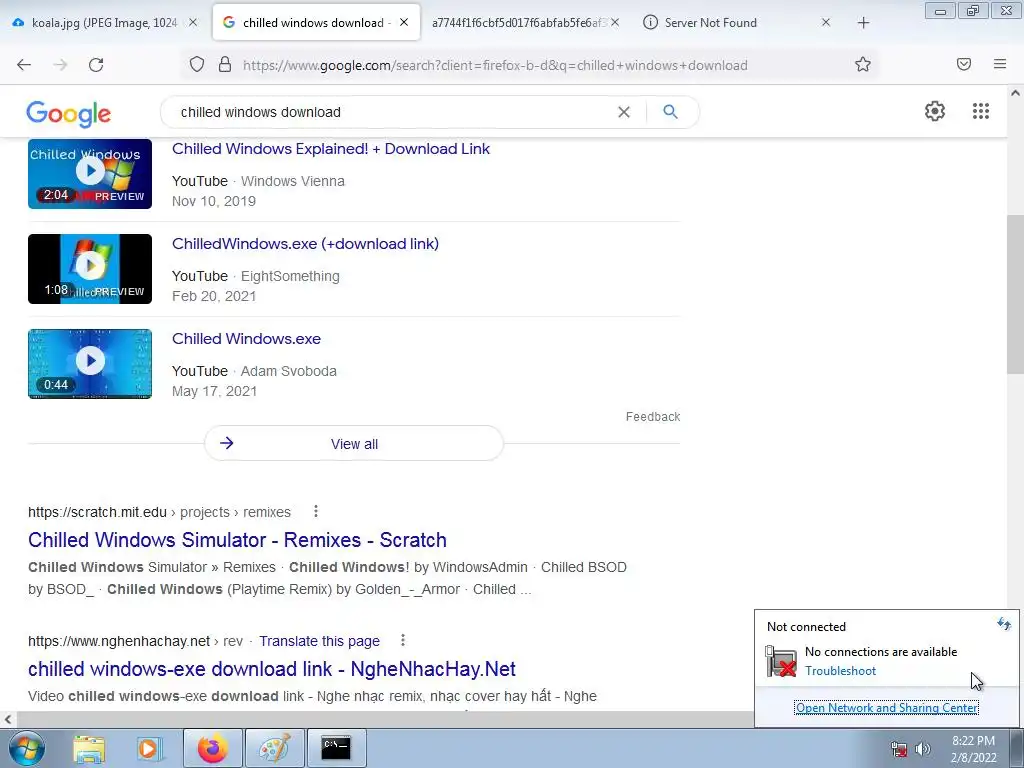Image resolution: width=1024 pixels, height=768 pixels.
Task: Close the Server Not Found tab
Action: click(x=825, y=23)
